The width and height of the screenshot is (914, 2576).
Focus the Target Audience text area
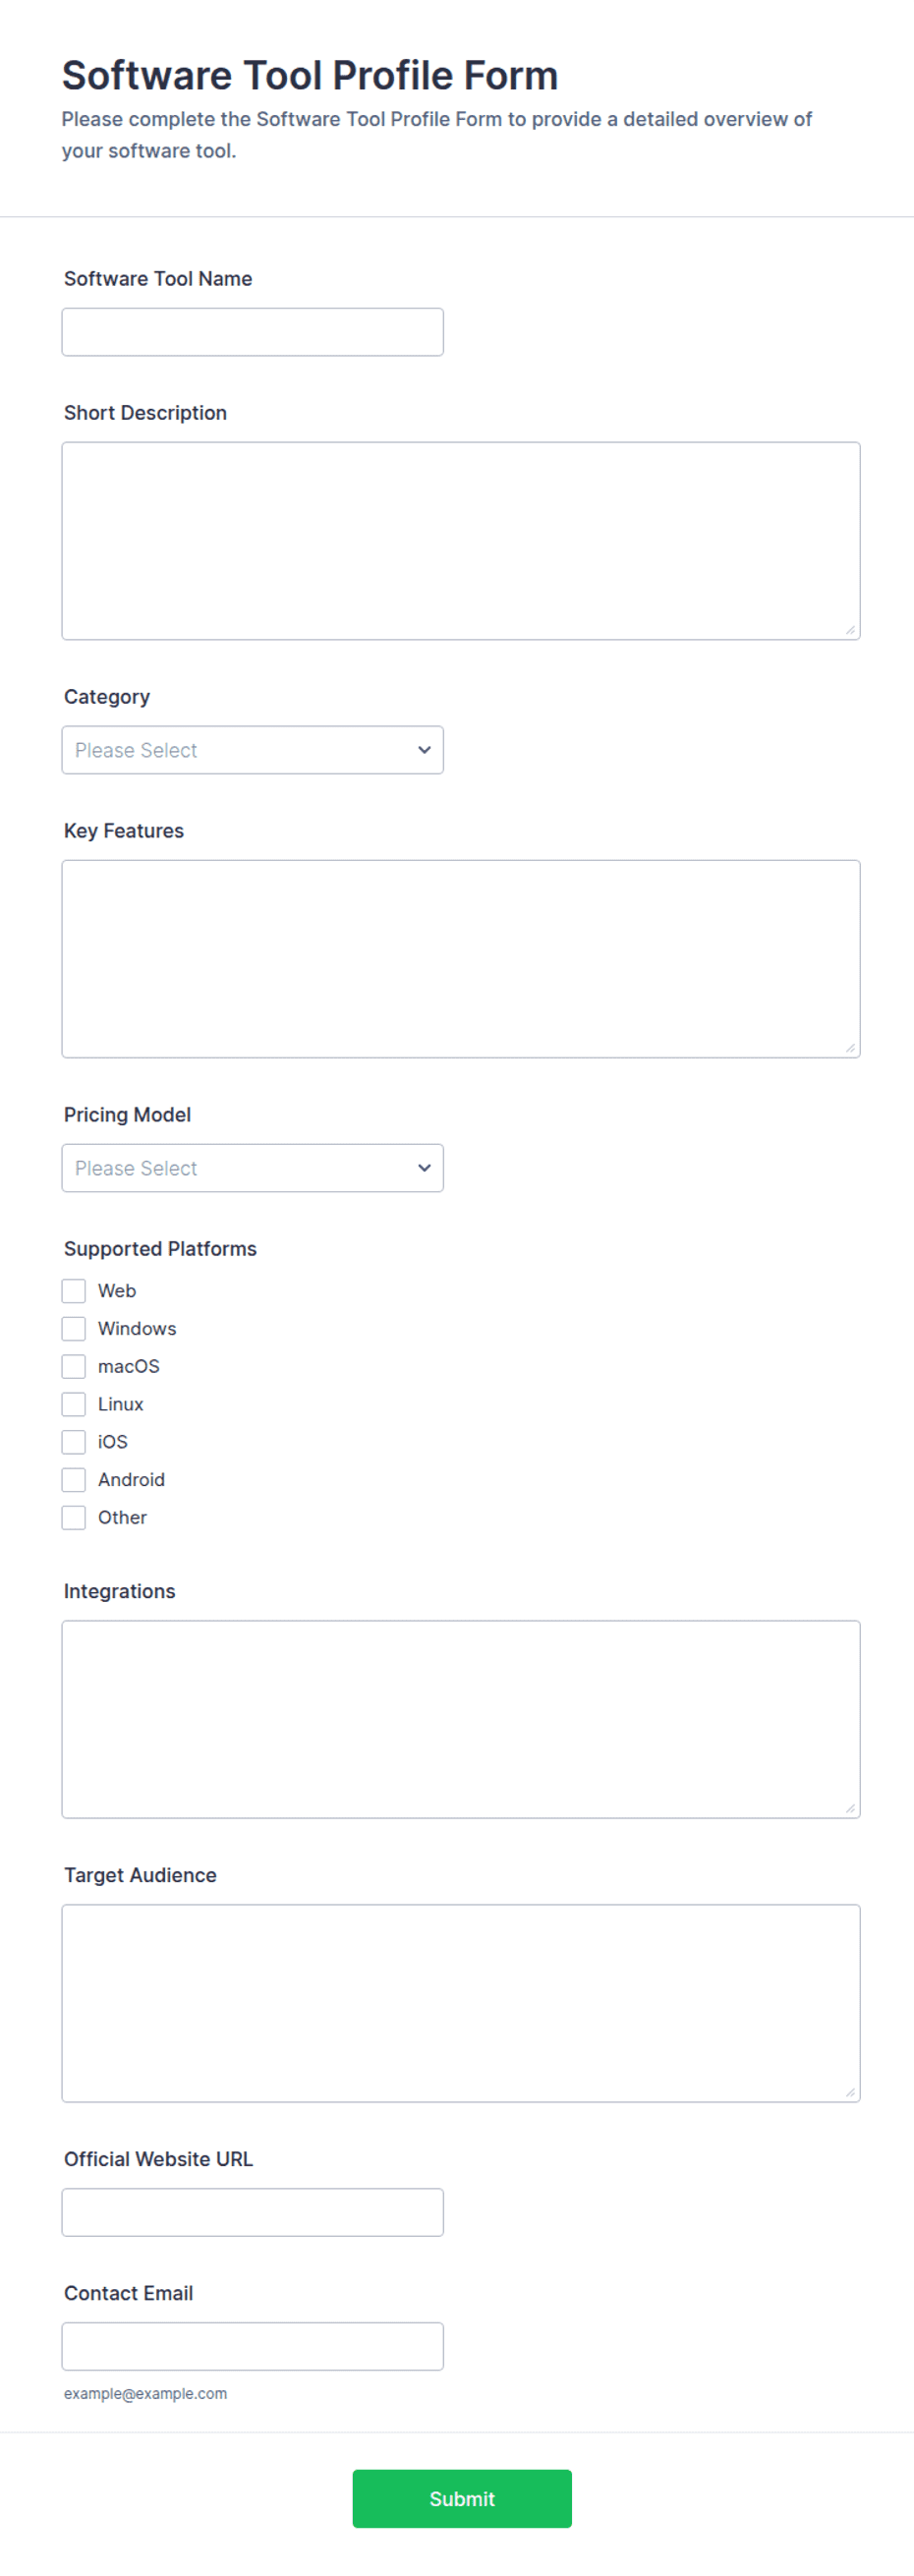click(461, 2003)
